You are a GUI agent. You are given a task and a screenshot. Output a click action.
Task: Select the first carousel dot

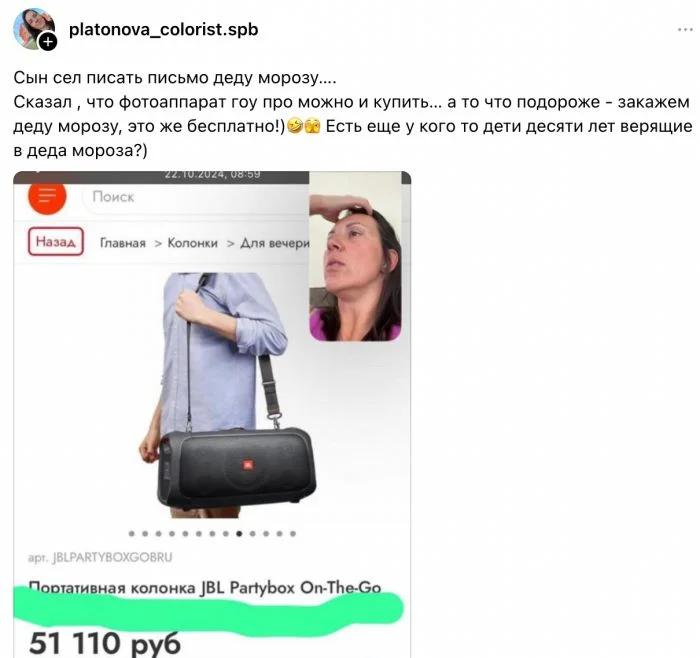(132, 533)
